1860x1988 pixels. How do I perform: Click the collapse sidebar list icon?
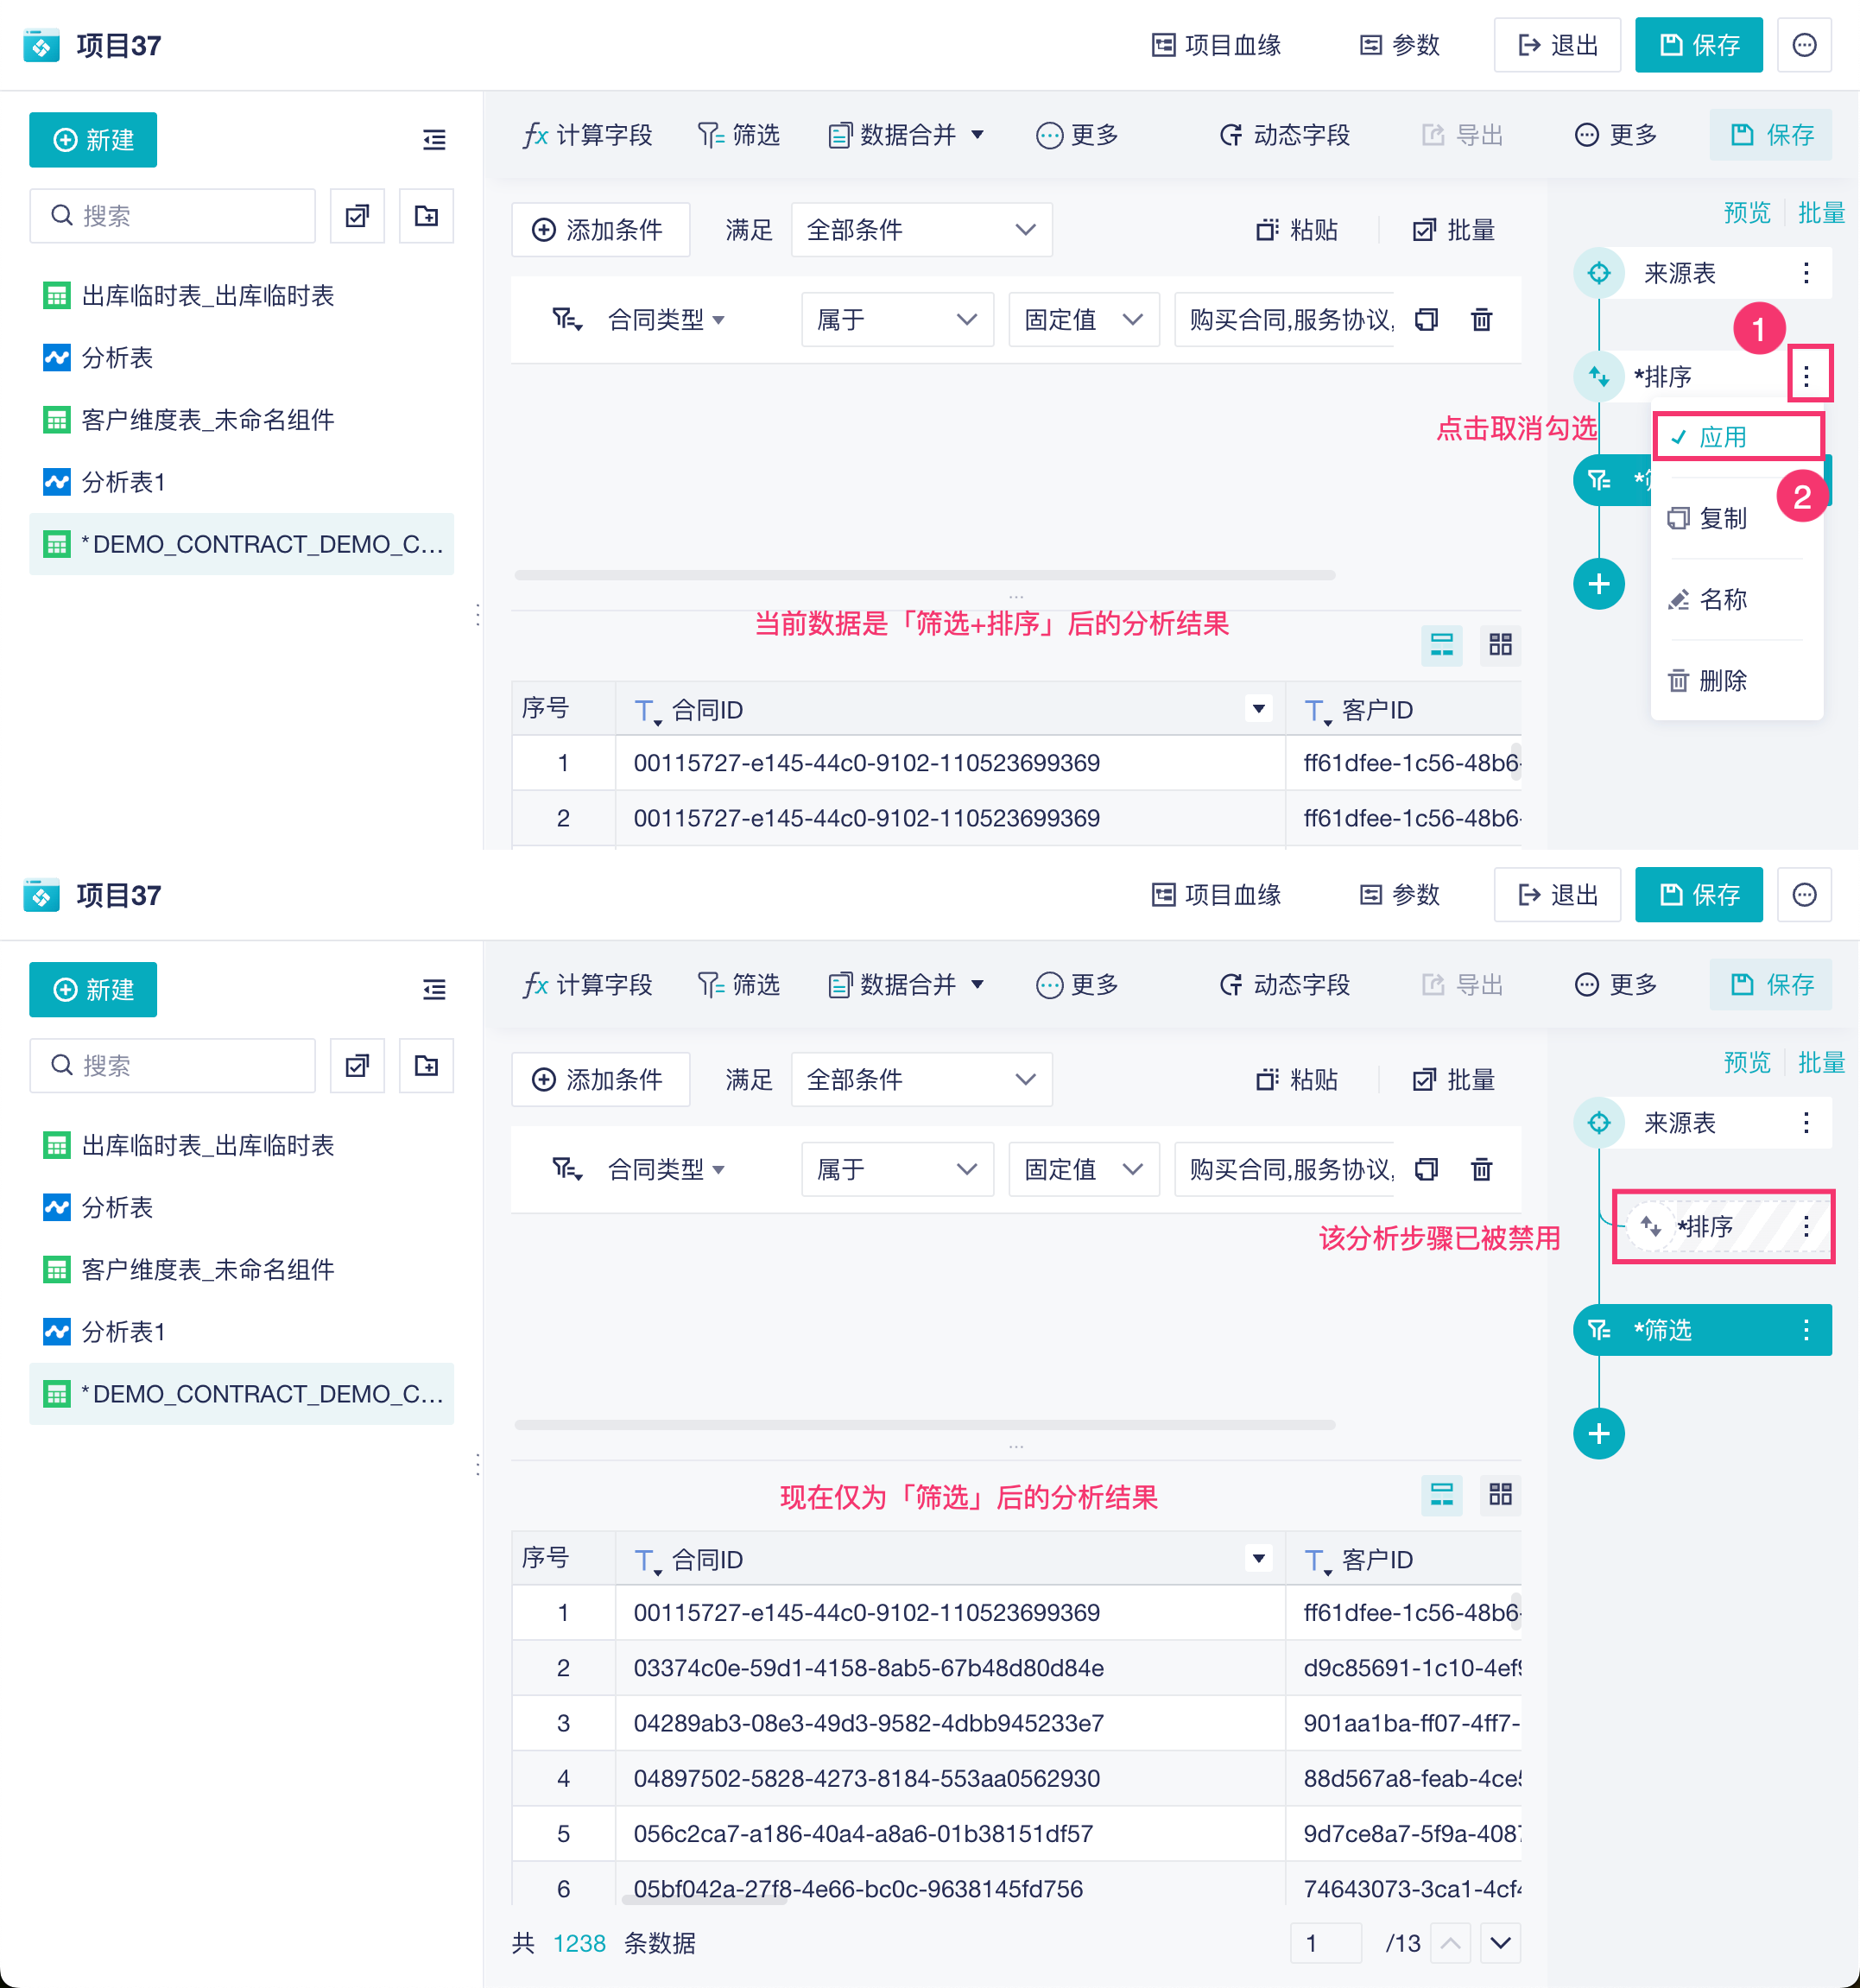pyautogui.click(x=434, y=140)
